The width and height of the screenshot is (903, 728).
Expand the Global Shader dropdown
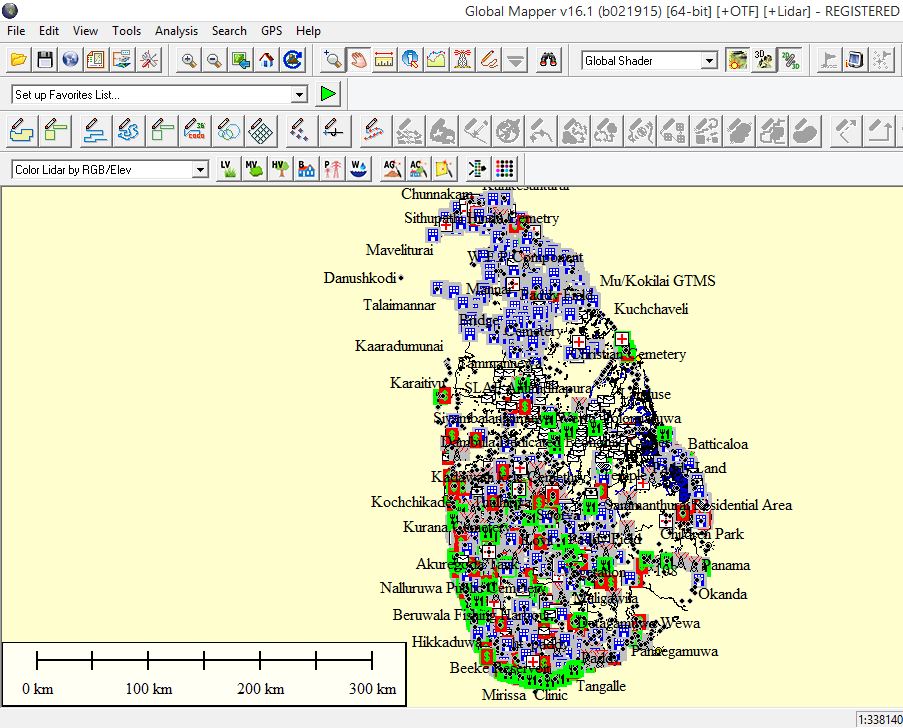[x=709, y=61]
